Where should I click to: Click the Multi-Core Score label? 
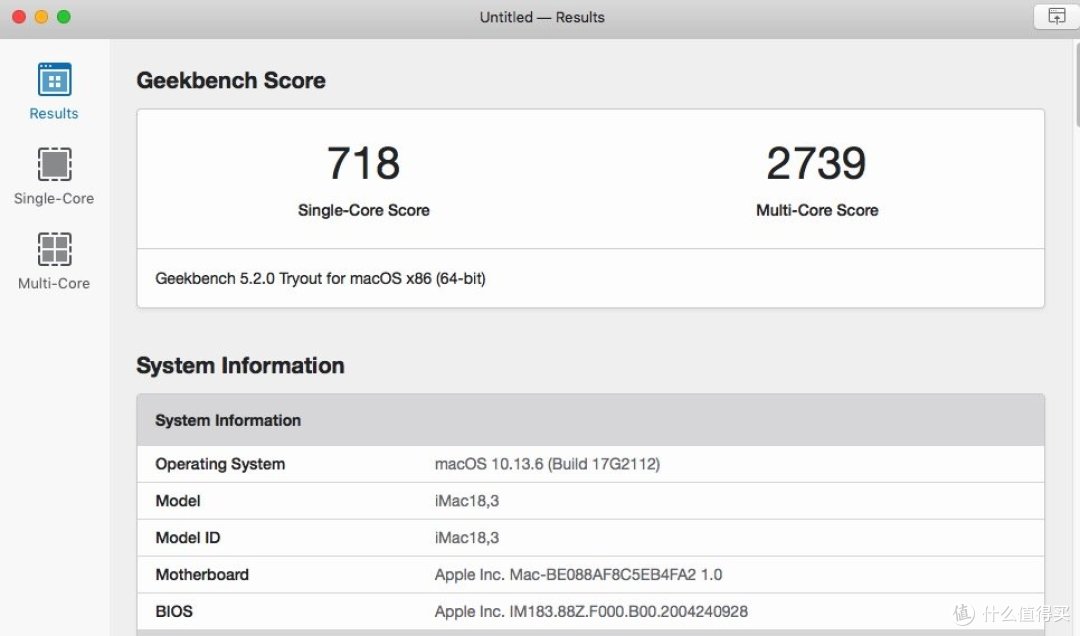click(817, 210)
